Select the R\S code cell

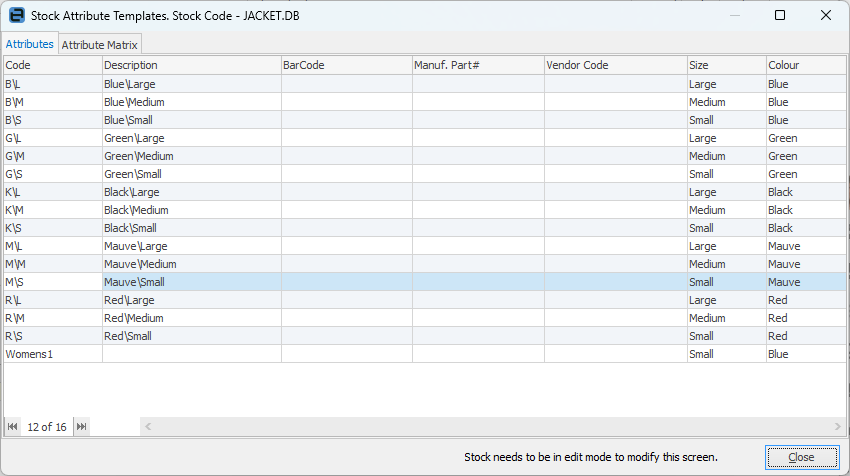(53, 336)
